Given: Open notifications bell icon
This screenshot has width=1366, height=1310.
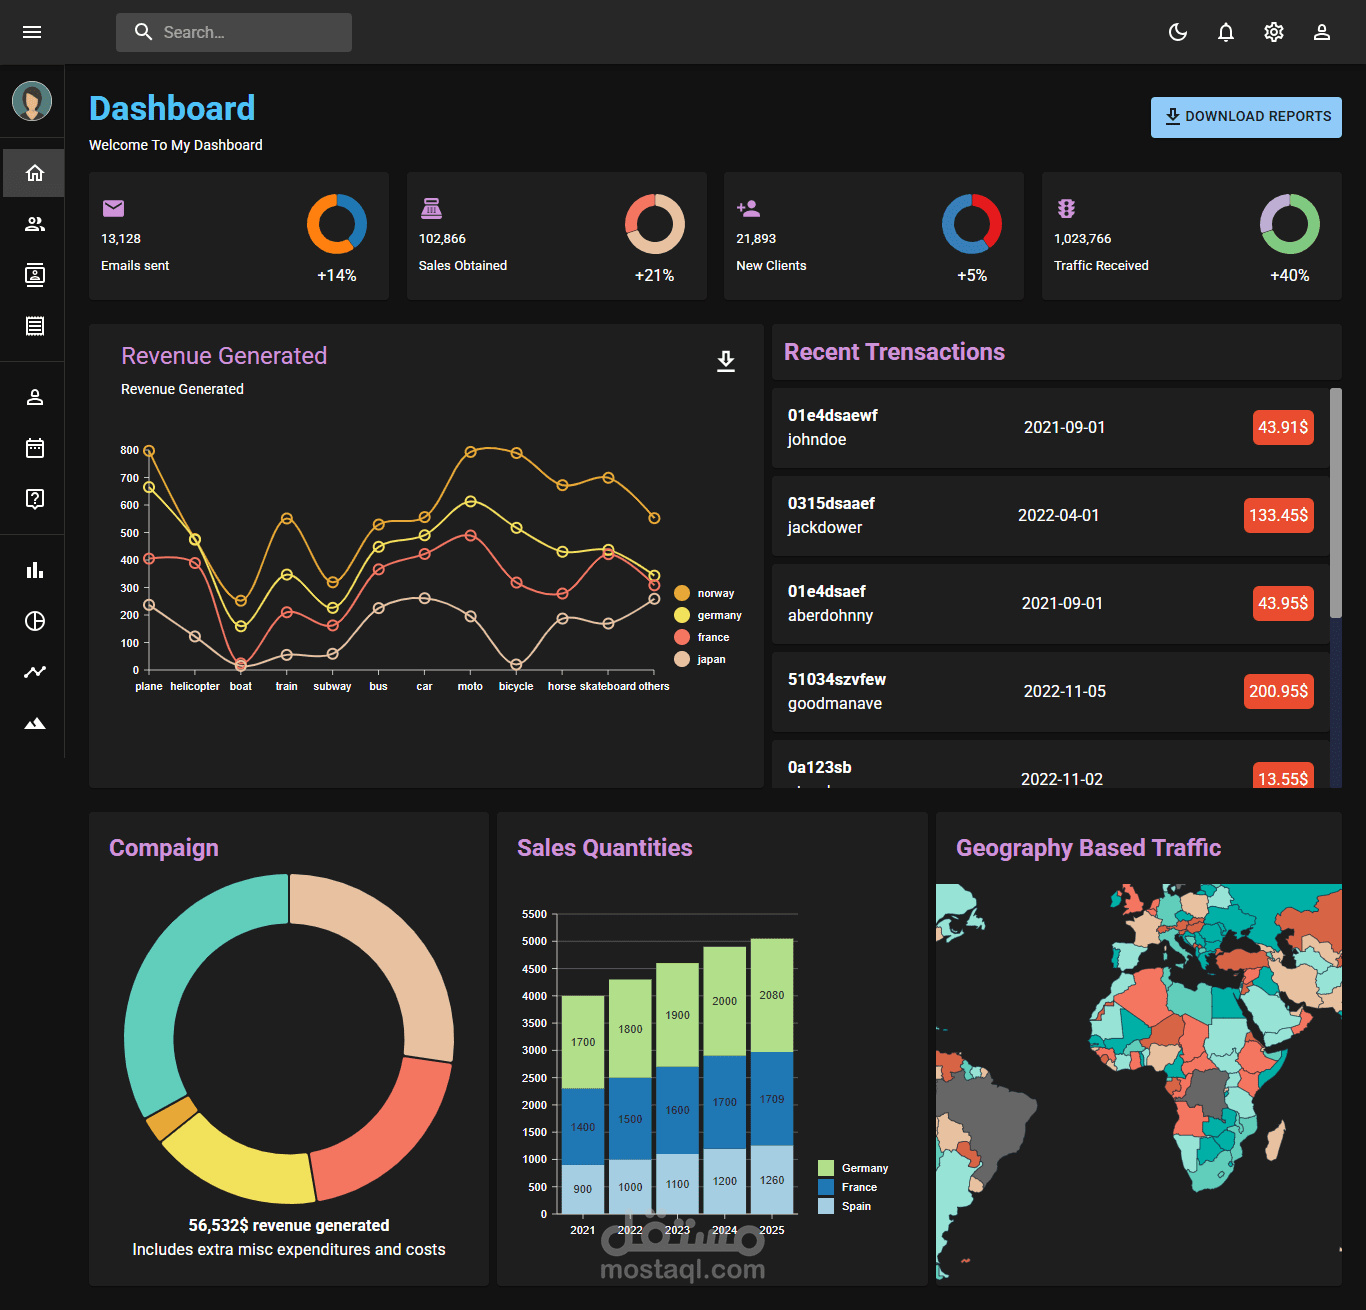Looking at the screenshot, I should tap(1226, 32).
